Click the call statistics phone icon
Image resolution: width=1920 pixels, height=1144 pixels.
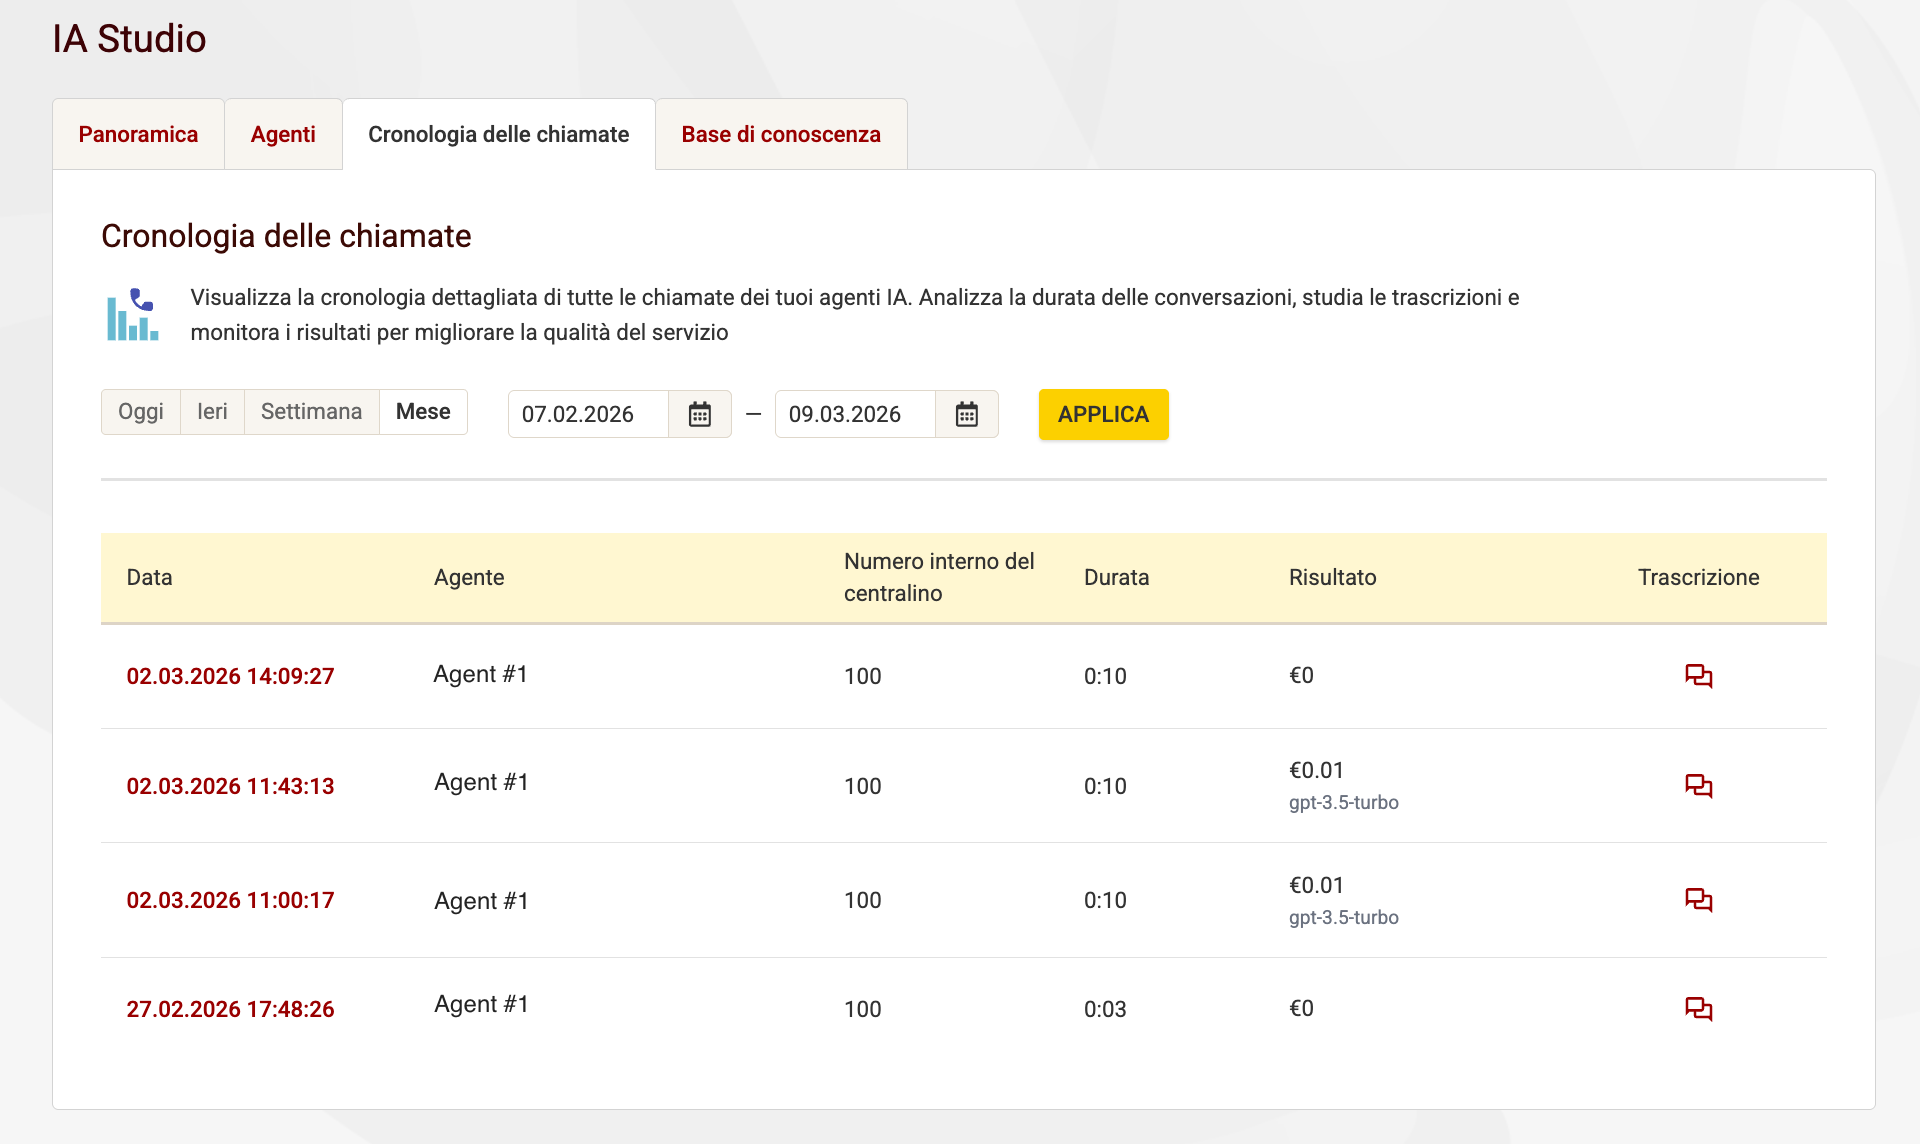(x=133, y=315)
